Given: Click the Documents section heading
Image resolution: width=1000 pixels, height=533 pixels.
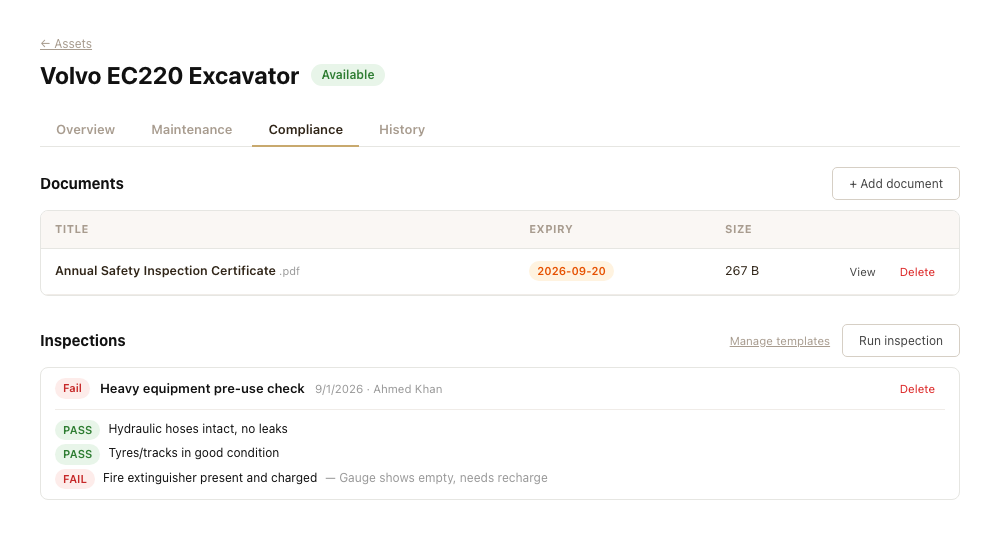Looking at the screenshot, I should 82,184.
